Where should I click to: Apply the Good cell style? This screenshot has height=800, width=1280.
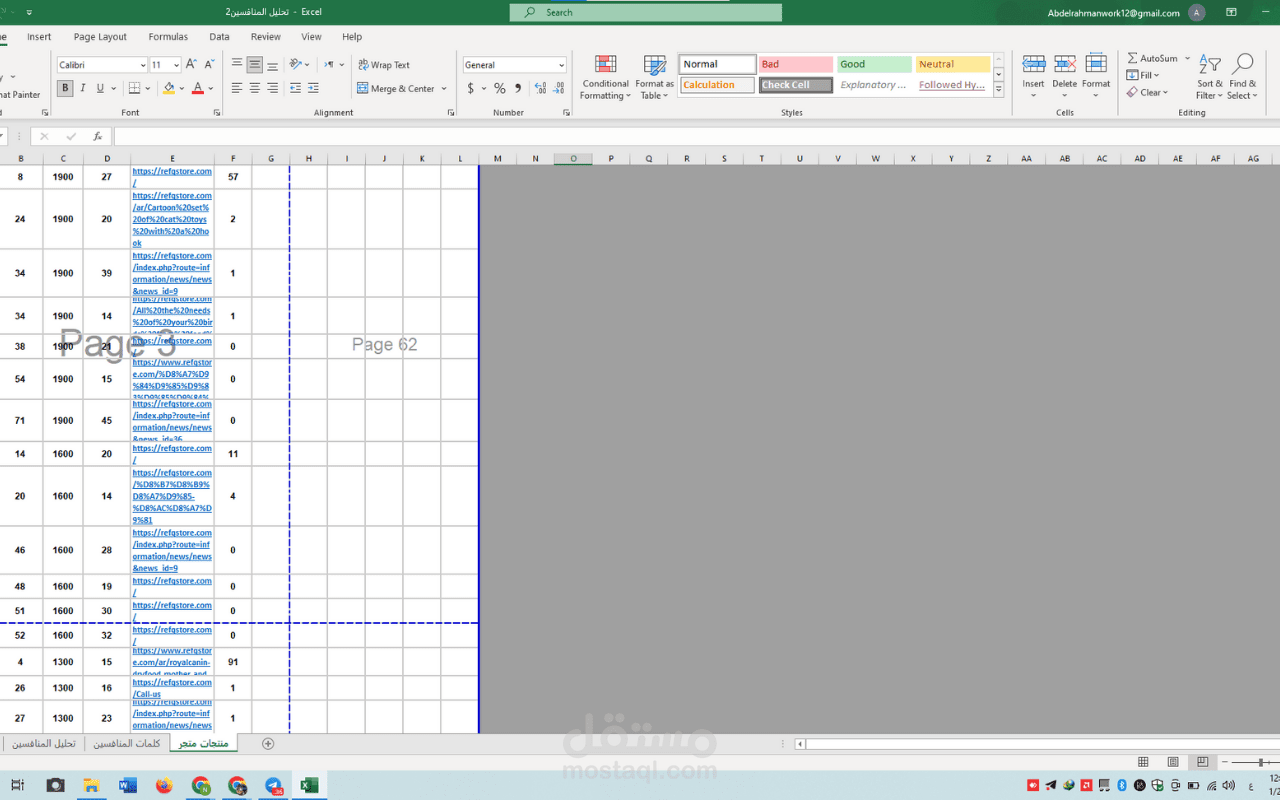(874, 64)
